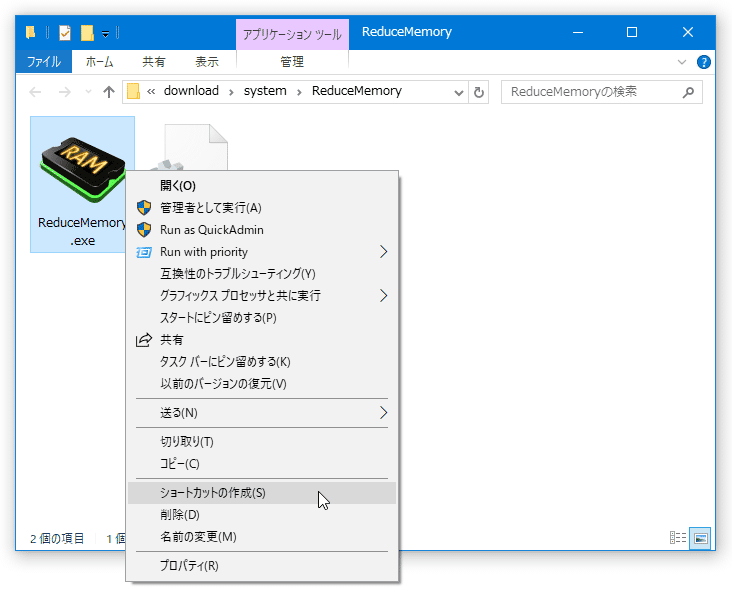The width and height of the screenshot is (732, 590).
Task: Open the Explorer help question mark icon
Action: [x=704, y=62]
